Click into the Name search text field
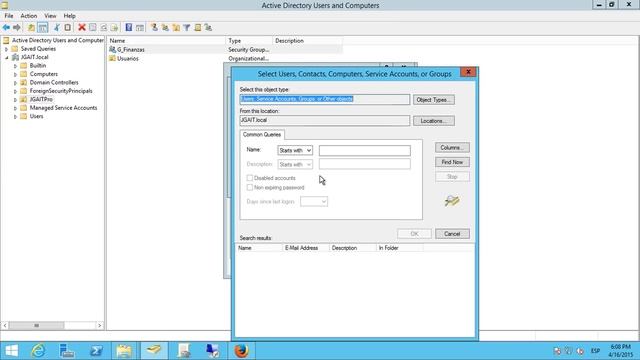640x360 pixels. click(x=365, y=151)
